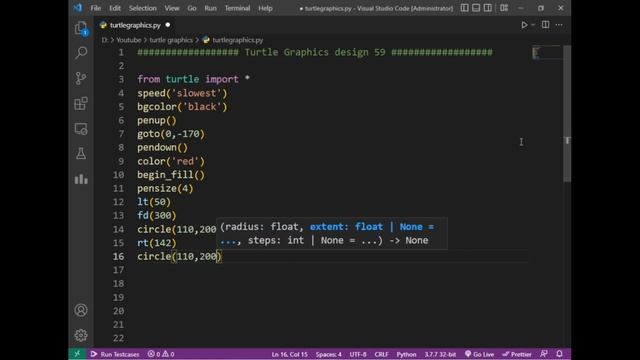The image size is (640, 360).
Task: Click the fd(300) code line
Action: click(x=157, y=216)
